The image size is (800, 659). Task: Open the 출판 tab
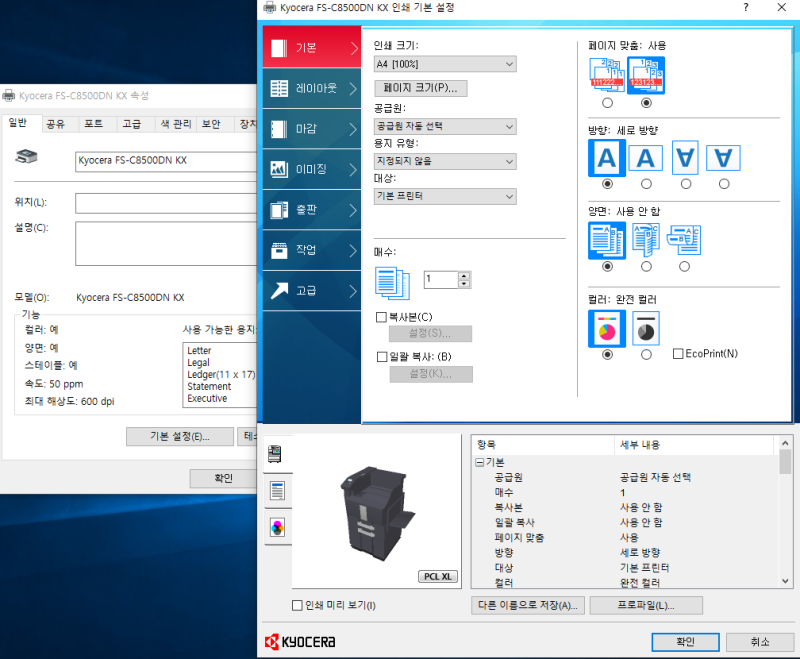(x=312, y=210)
